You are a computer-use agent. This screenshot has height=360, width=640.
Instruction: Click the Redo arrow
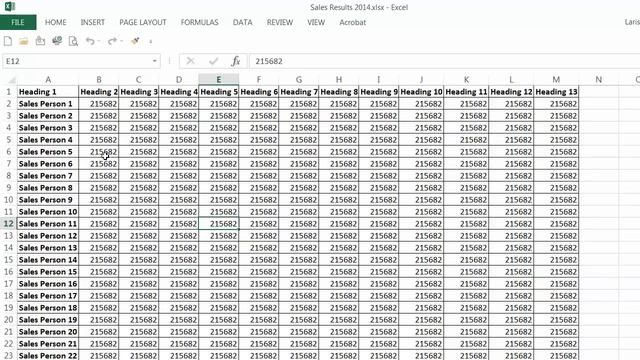point(112,41)
